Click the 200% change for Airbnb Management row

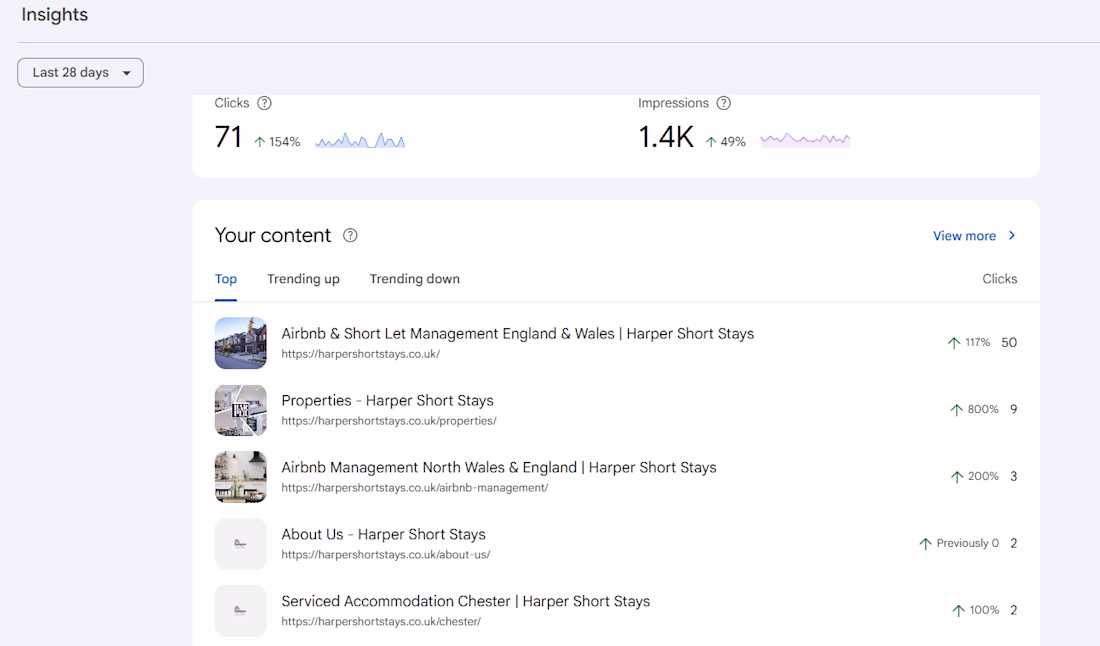(974, 476)
